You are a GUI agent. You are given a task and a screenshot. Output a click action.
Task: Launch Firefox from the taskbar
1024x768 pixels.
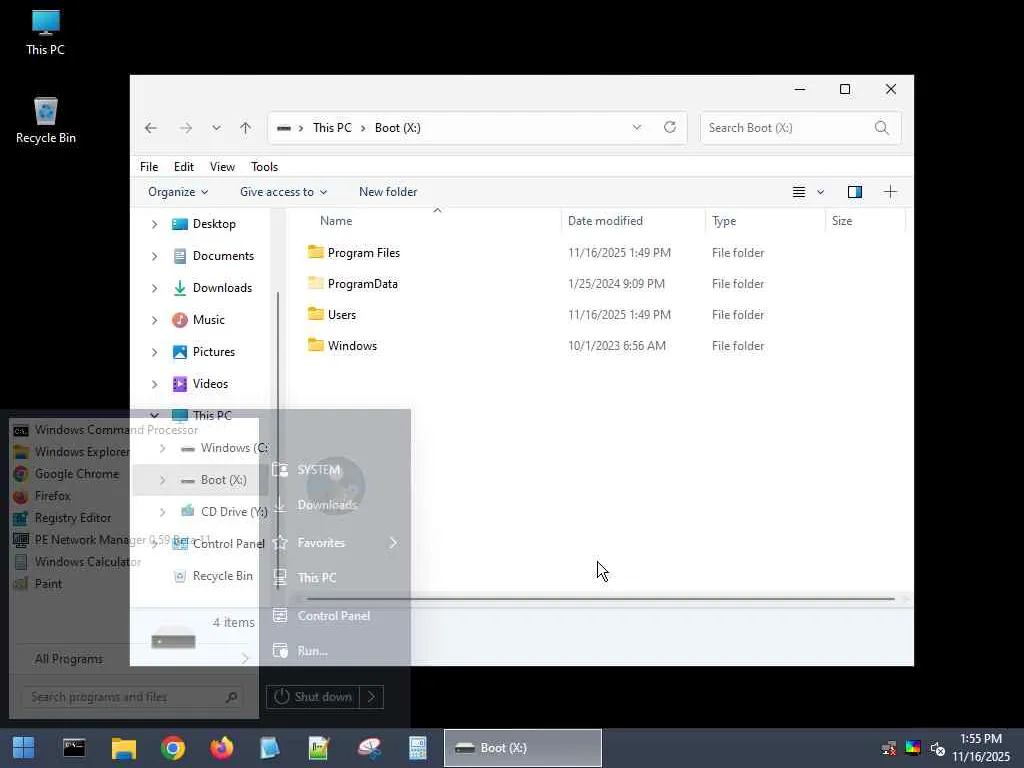coord(222,748)
